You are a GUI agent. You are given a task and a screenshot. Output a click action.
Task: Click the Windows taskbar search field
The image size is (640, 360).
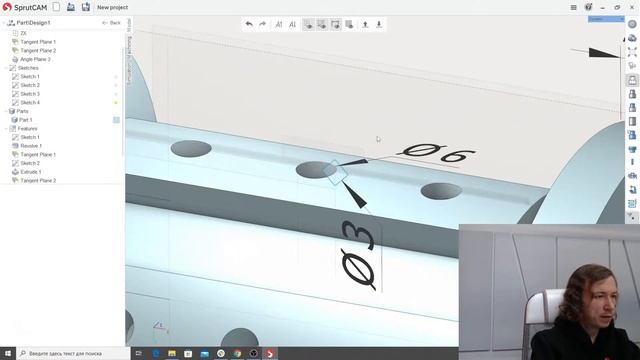coord(73,353)
